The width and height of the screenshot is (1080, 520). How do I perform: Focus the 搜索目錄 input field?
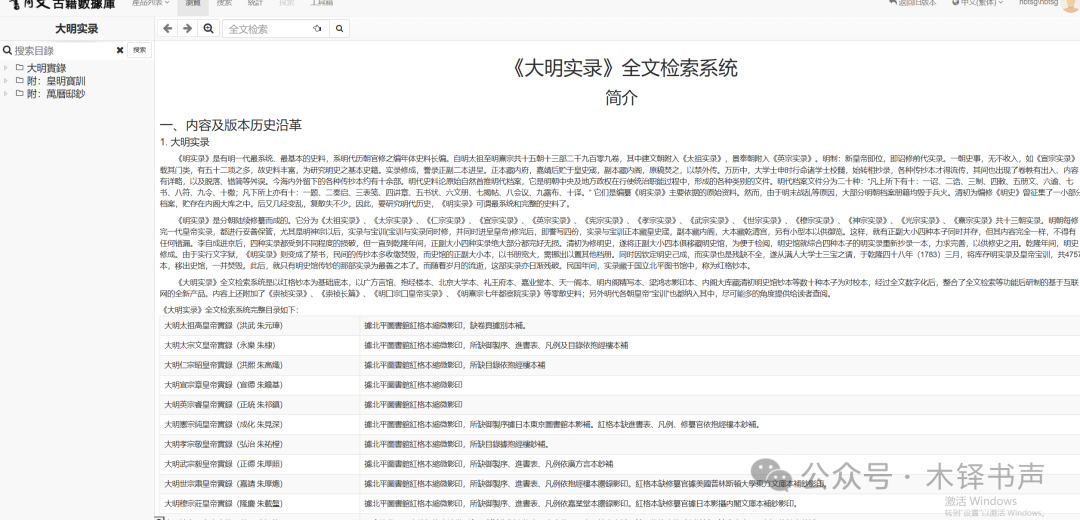coord(63,50)
